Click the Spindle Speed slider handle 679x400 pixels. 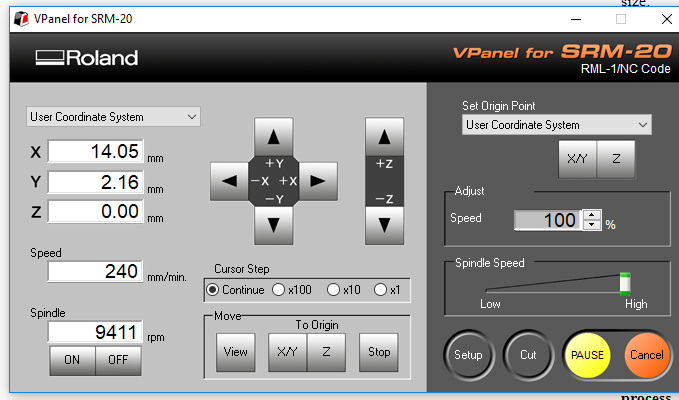point(625,284)
